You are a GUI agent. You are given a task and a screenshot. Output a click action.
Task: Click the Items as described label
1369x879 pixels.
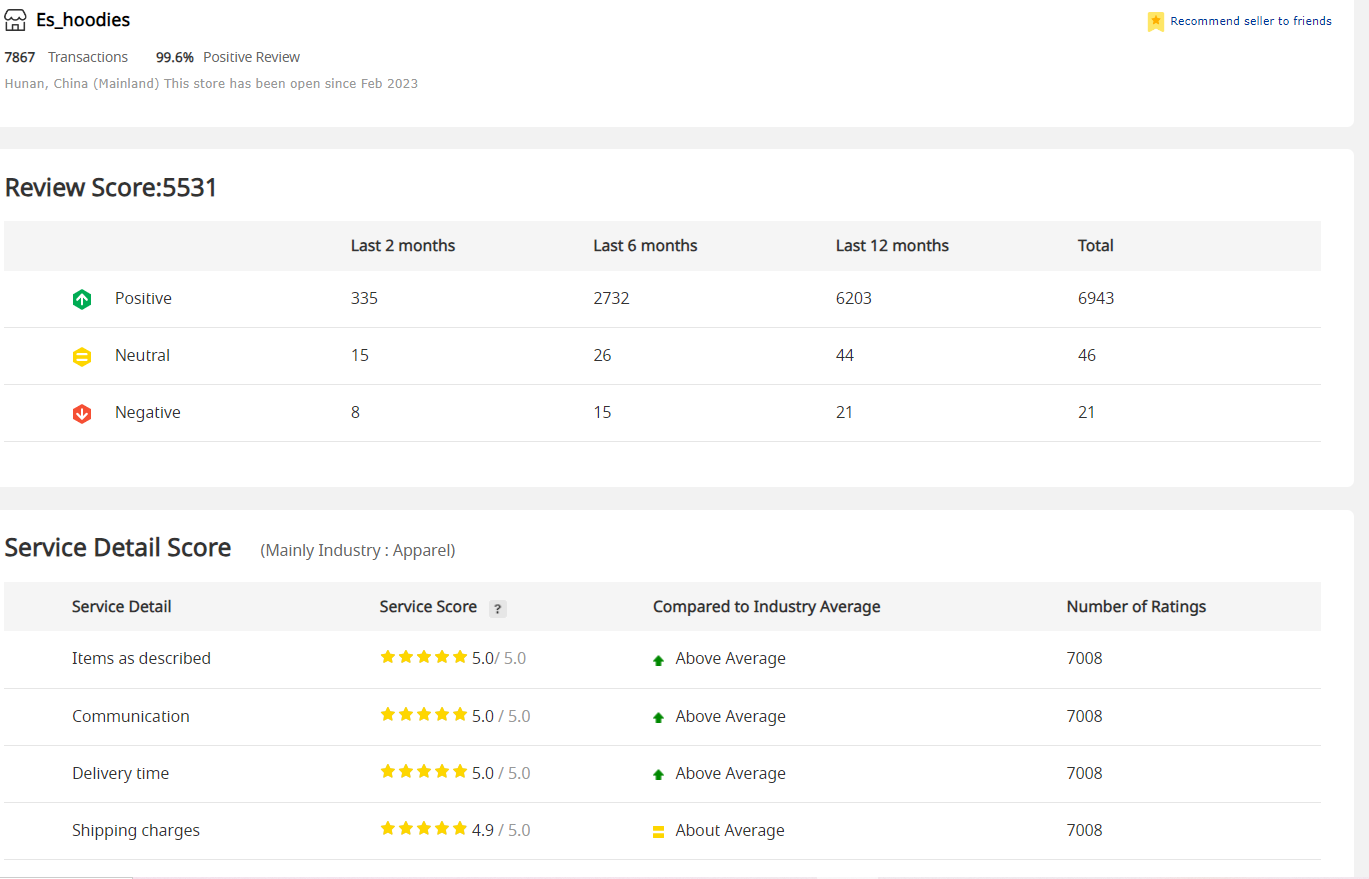tap(141, 658)
